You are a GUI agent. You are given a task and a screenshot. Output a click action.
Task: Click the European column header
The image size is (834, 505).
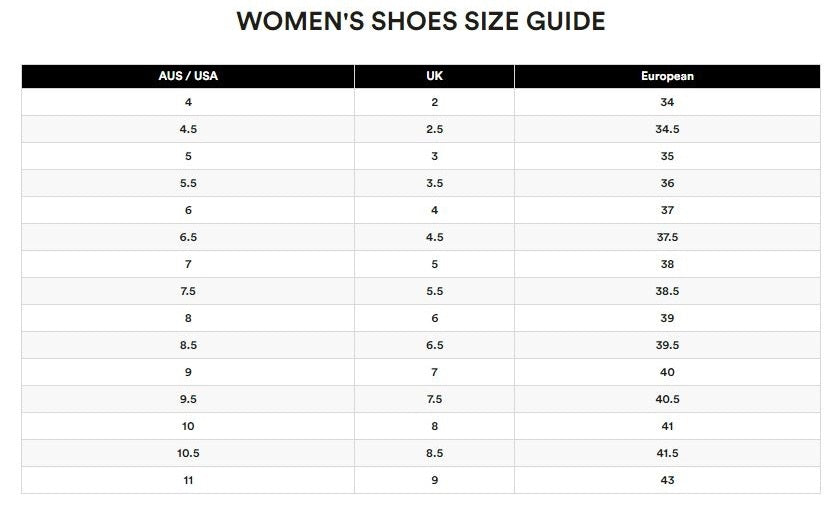(667, 76)
